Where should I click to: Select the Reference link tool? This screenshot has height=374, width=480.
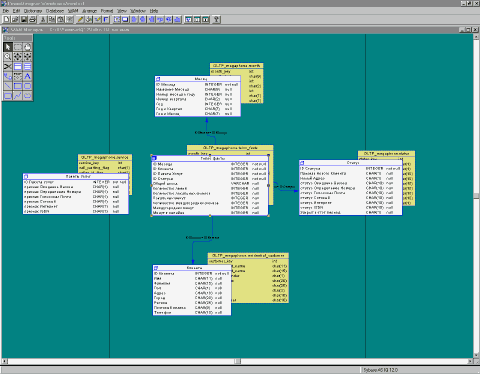(8, 76)
